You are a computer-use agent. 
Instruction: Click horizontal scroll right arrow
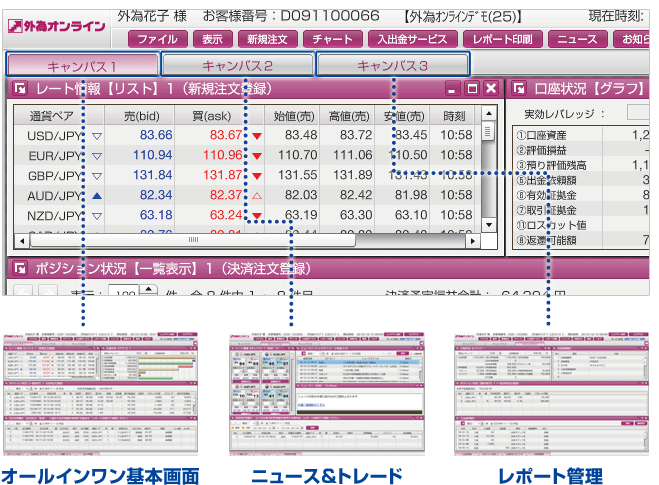click(473, 241)
